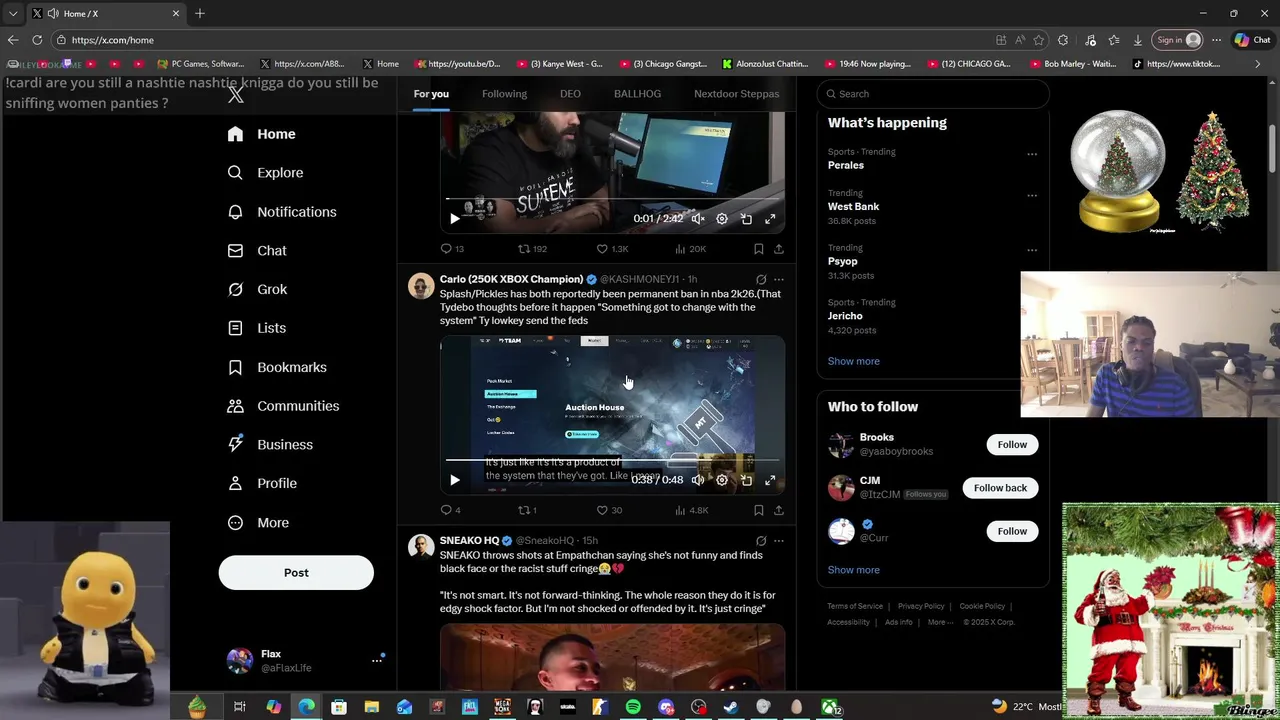Open Edge Downloads toolbar icon
Screen dimensions: 1280x720
click(x=1138, y=40)
